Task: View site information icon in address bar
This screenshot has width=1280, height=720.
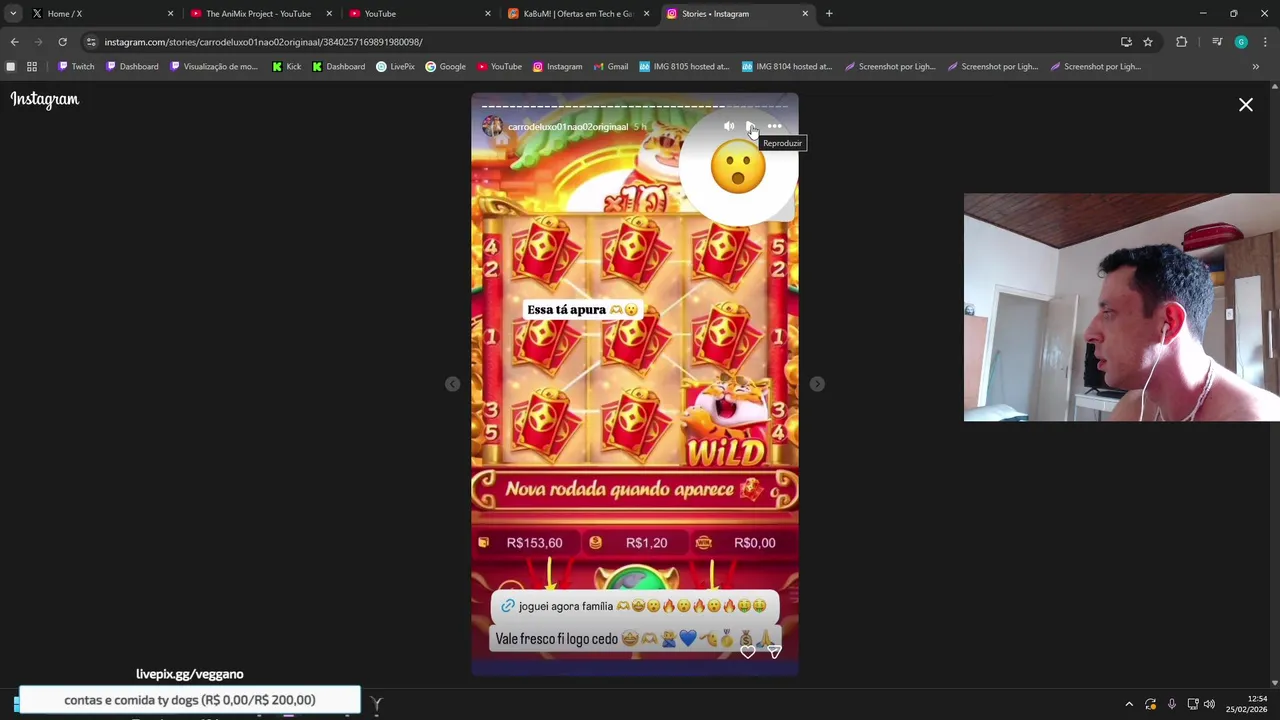Action: (91, 42)
